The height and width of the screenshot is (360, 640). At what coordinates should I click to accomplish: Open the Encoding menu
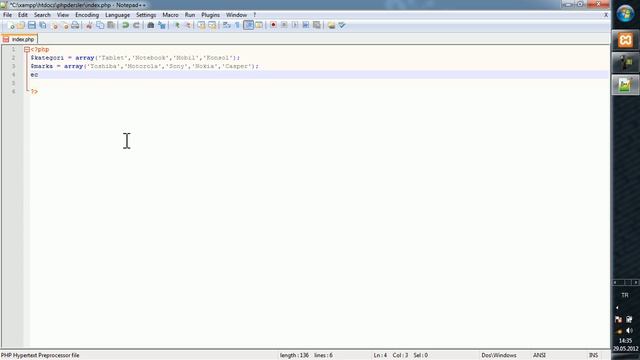click(87, 15)
